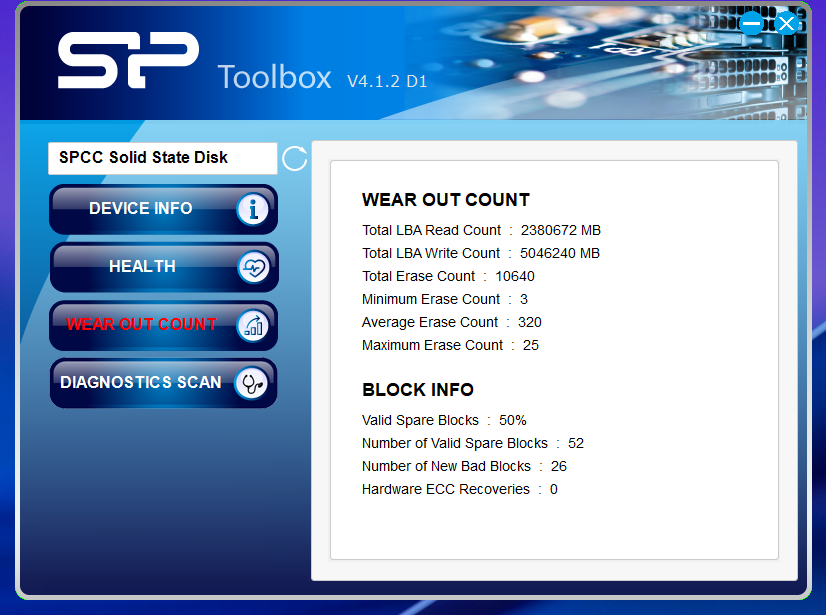Click the Number of New Bad Blocks line
The image size is (826, 615).
click(x=464, y=466)
